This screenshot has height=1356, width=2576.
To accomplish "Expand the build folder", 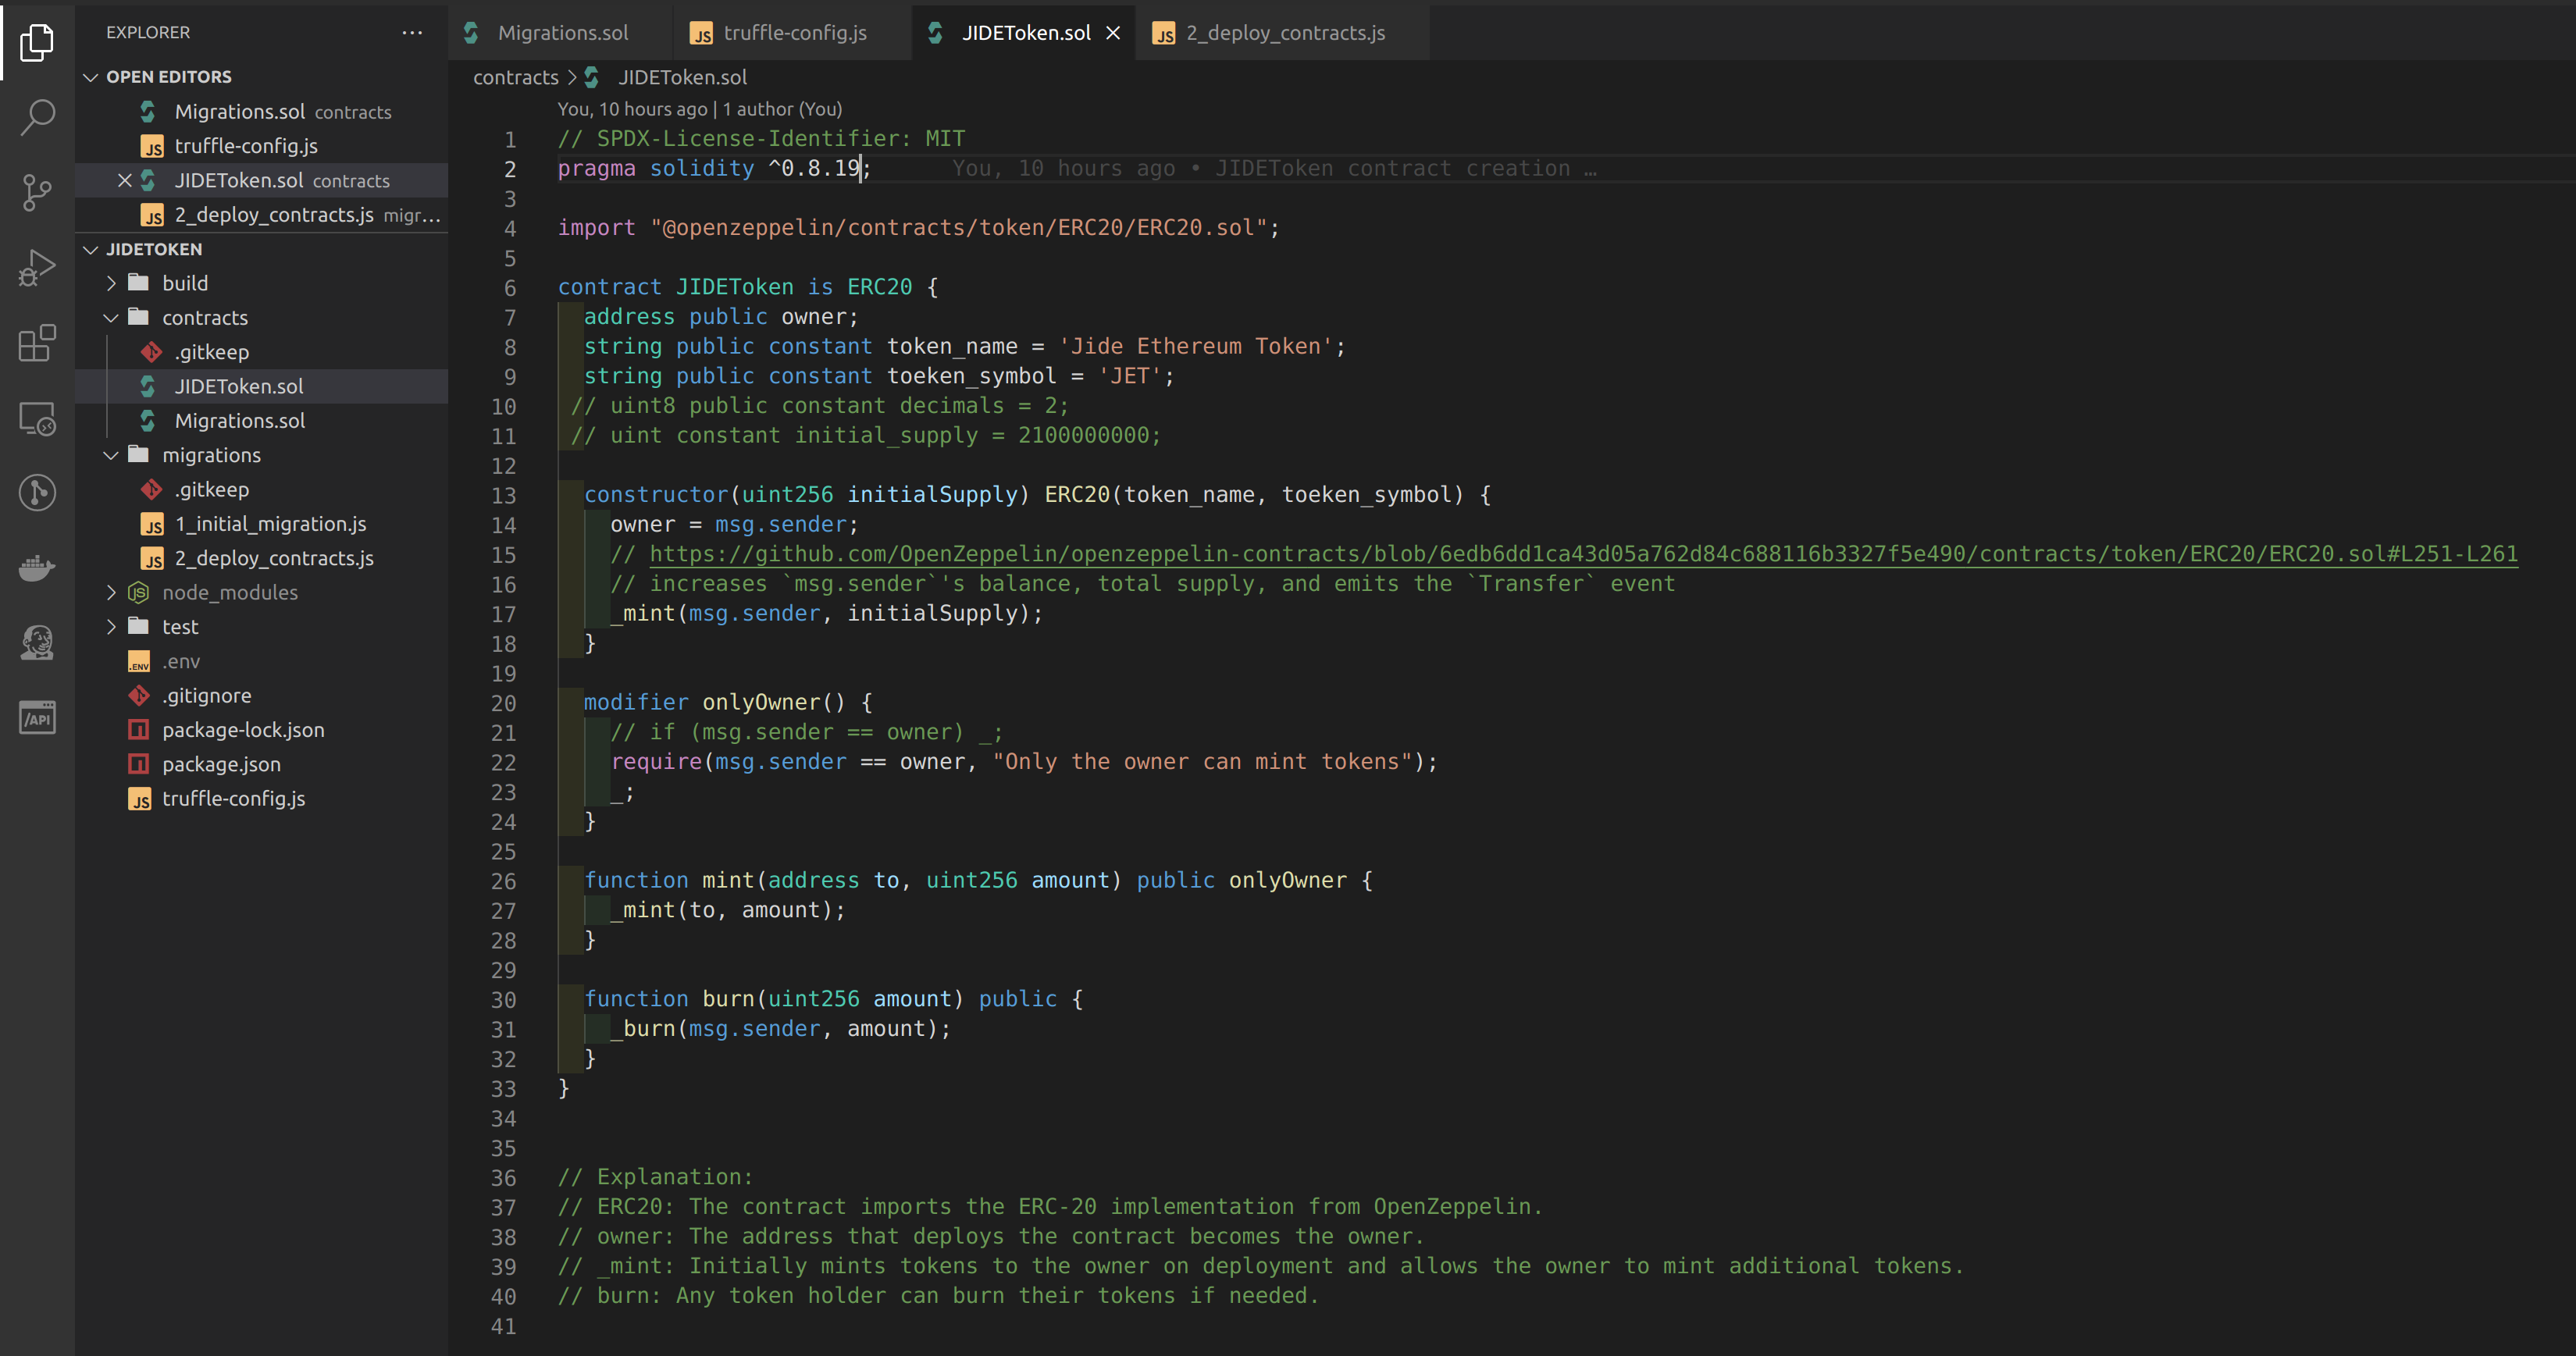I will pyautogui.click(x=111, y=284).
